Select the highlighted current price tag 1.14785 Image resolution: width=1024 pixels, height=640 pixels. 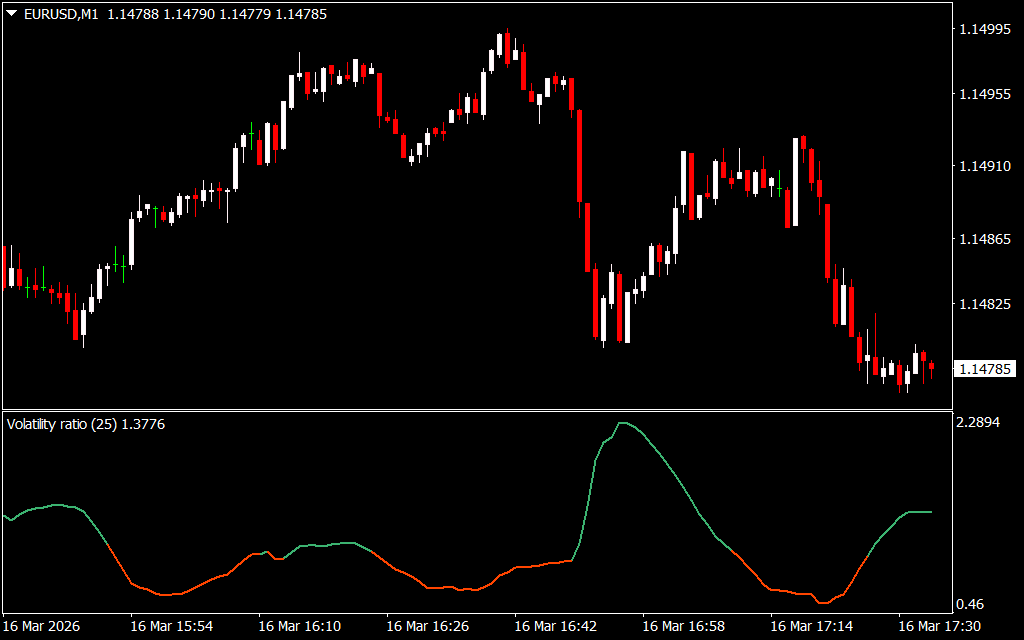985,369
